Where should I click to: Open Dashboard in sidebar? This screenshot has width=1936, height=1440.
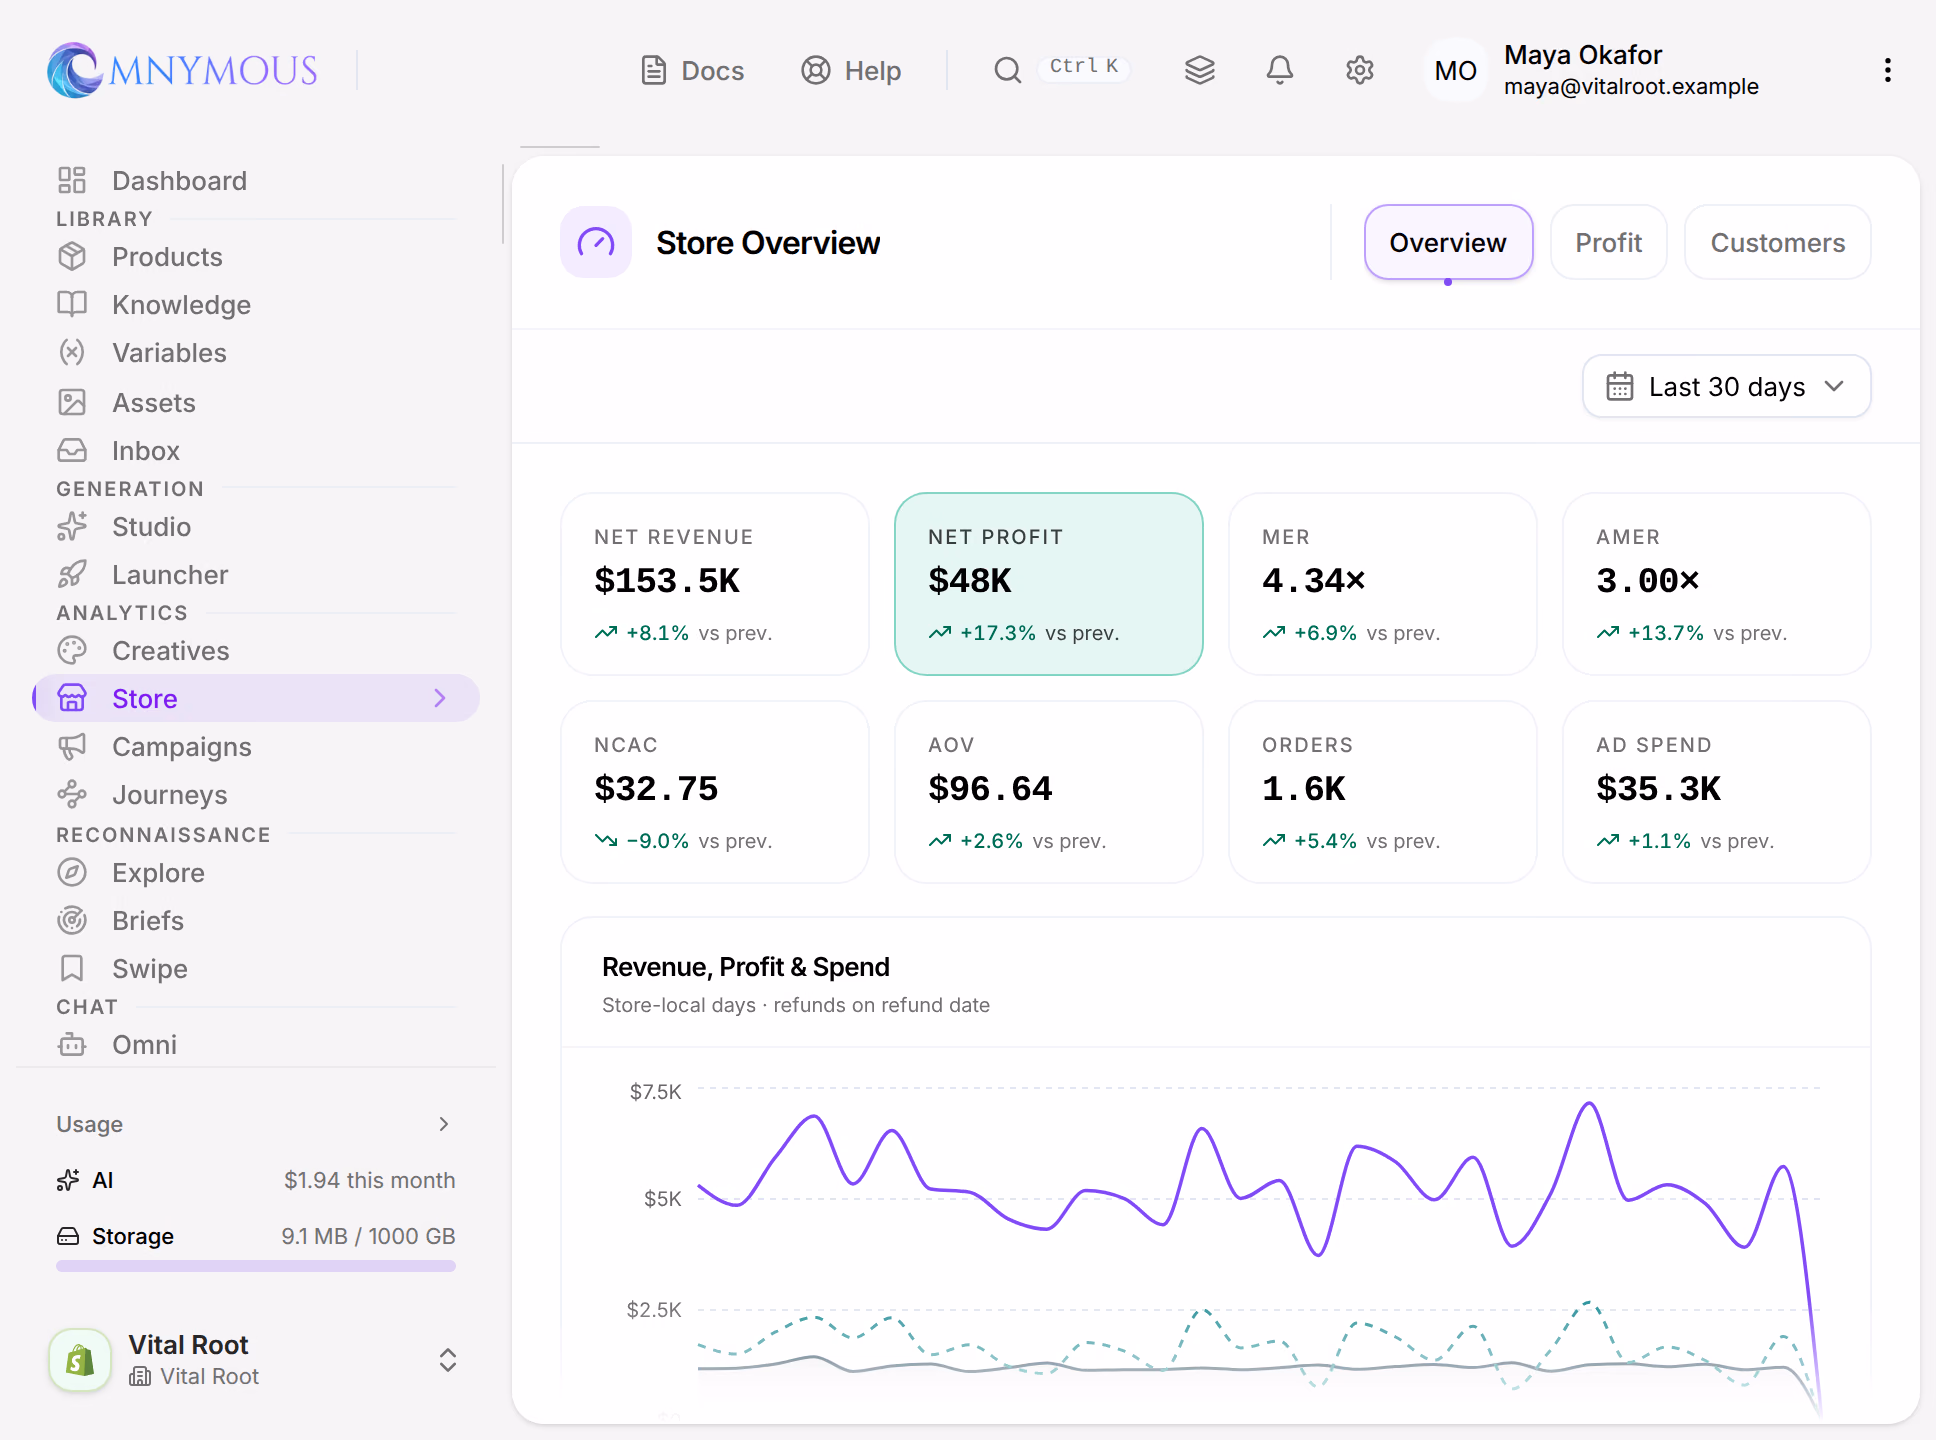256,180
